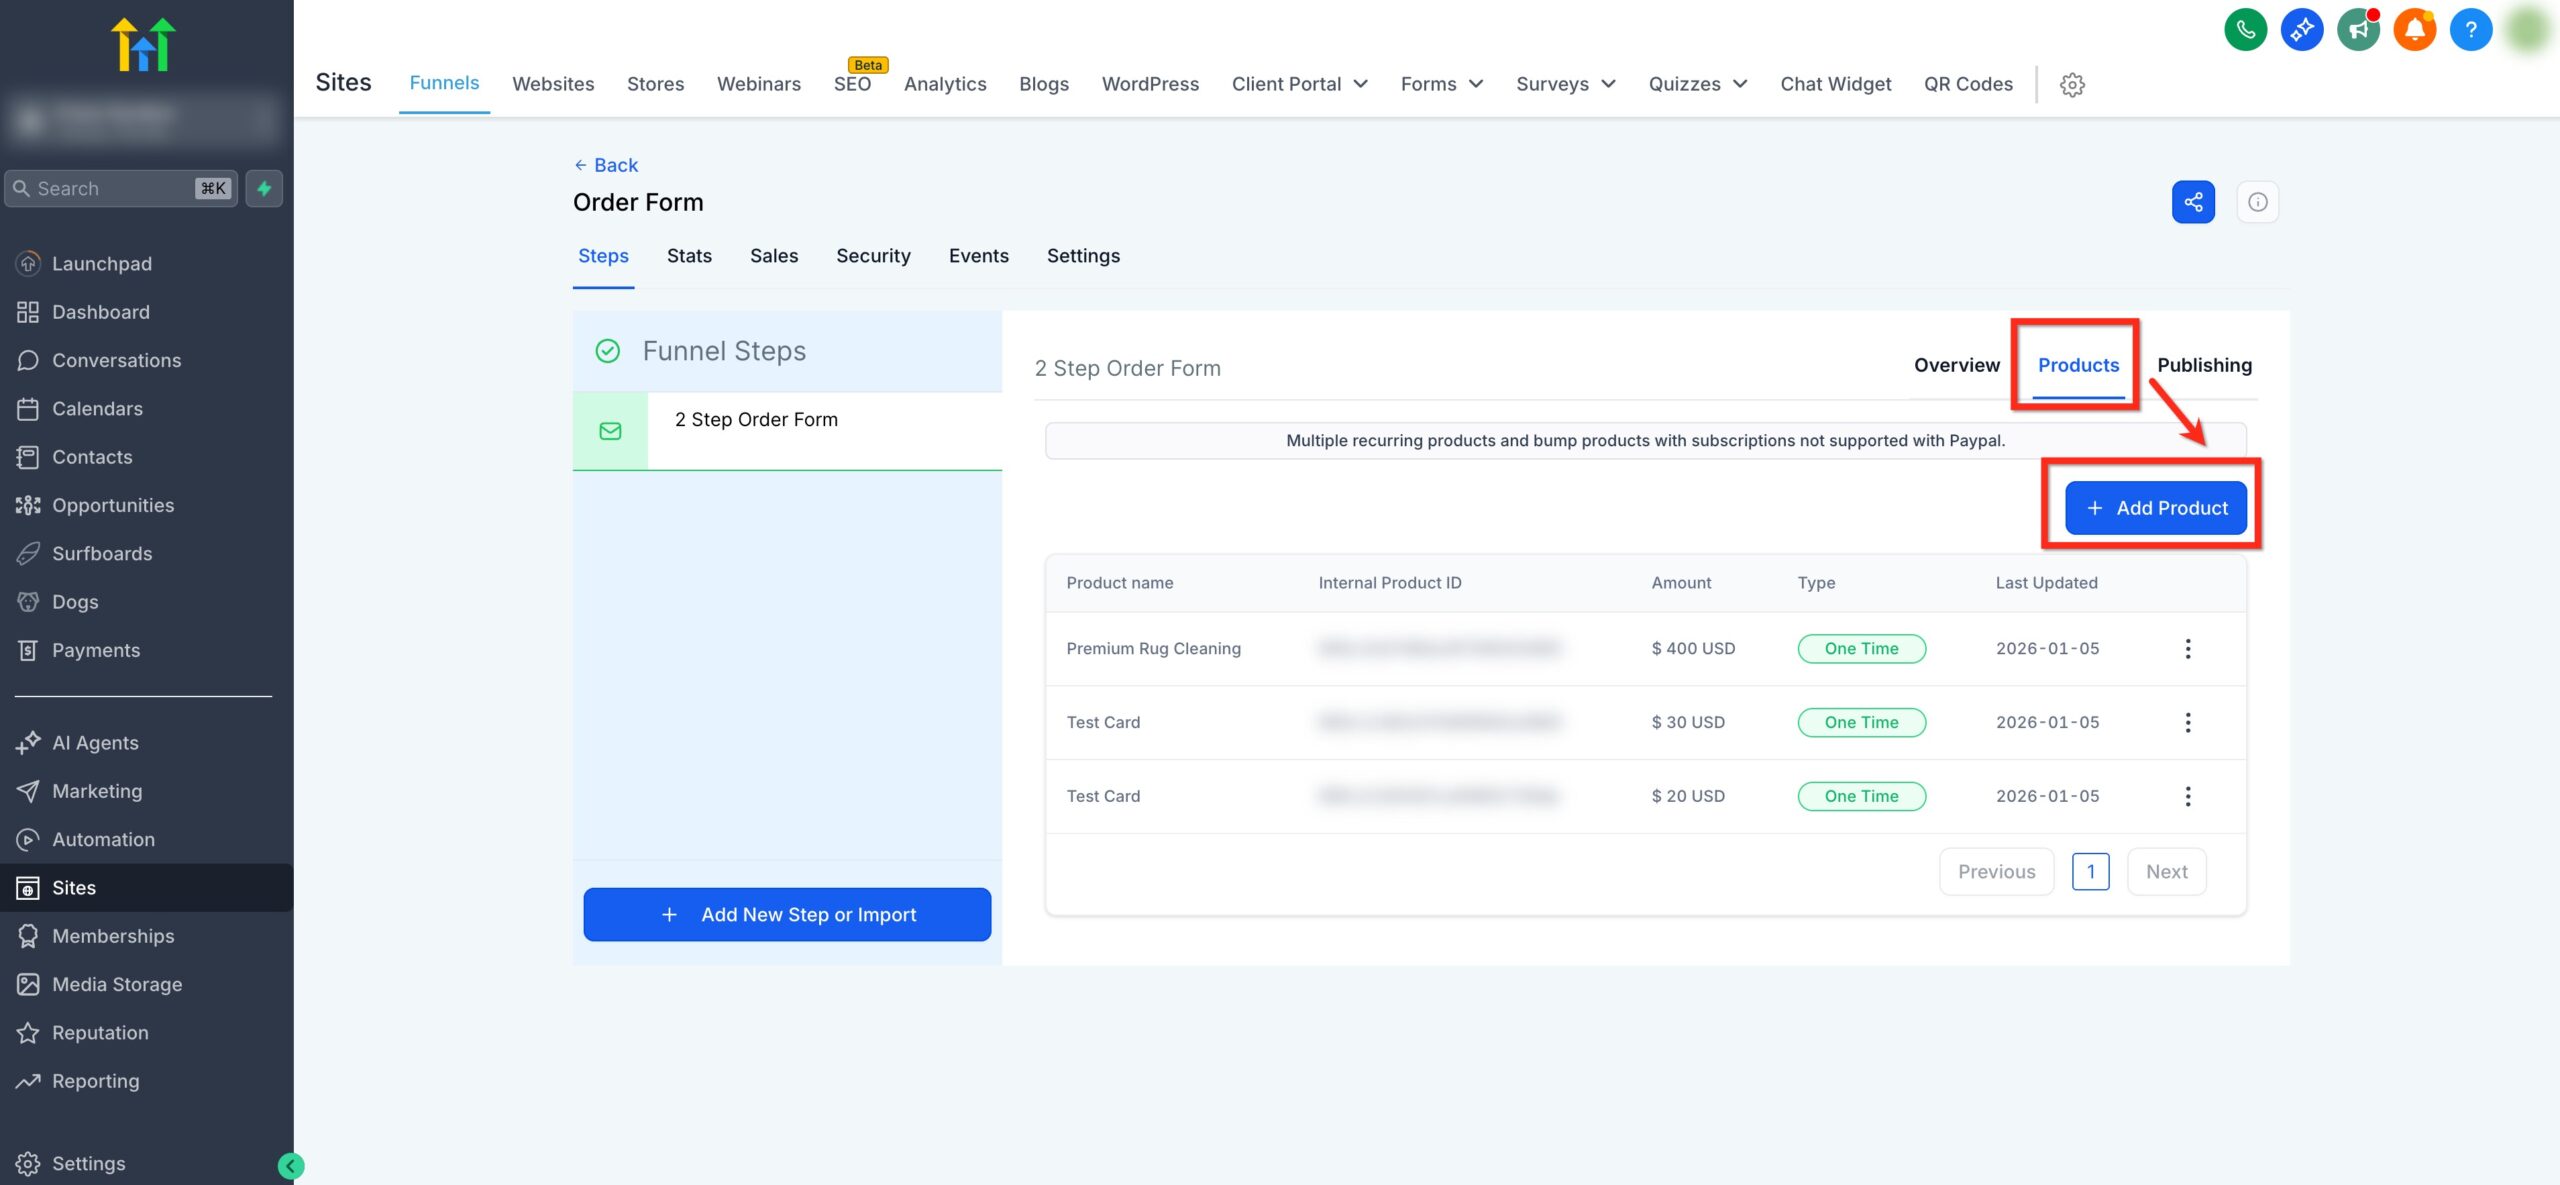Open the Sites settings gear icon
This screenshot has width=2560, height=1185.
[2072, 84]
